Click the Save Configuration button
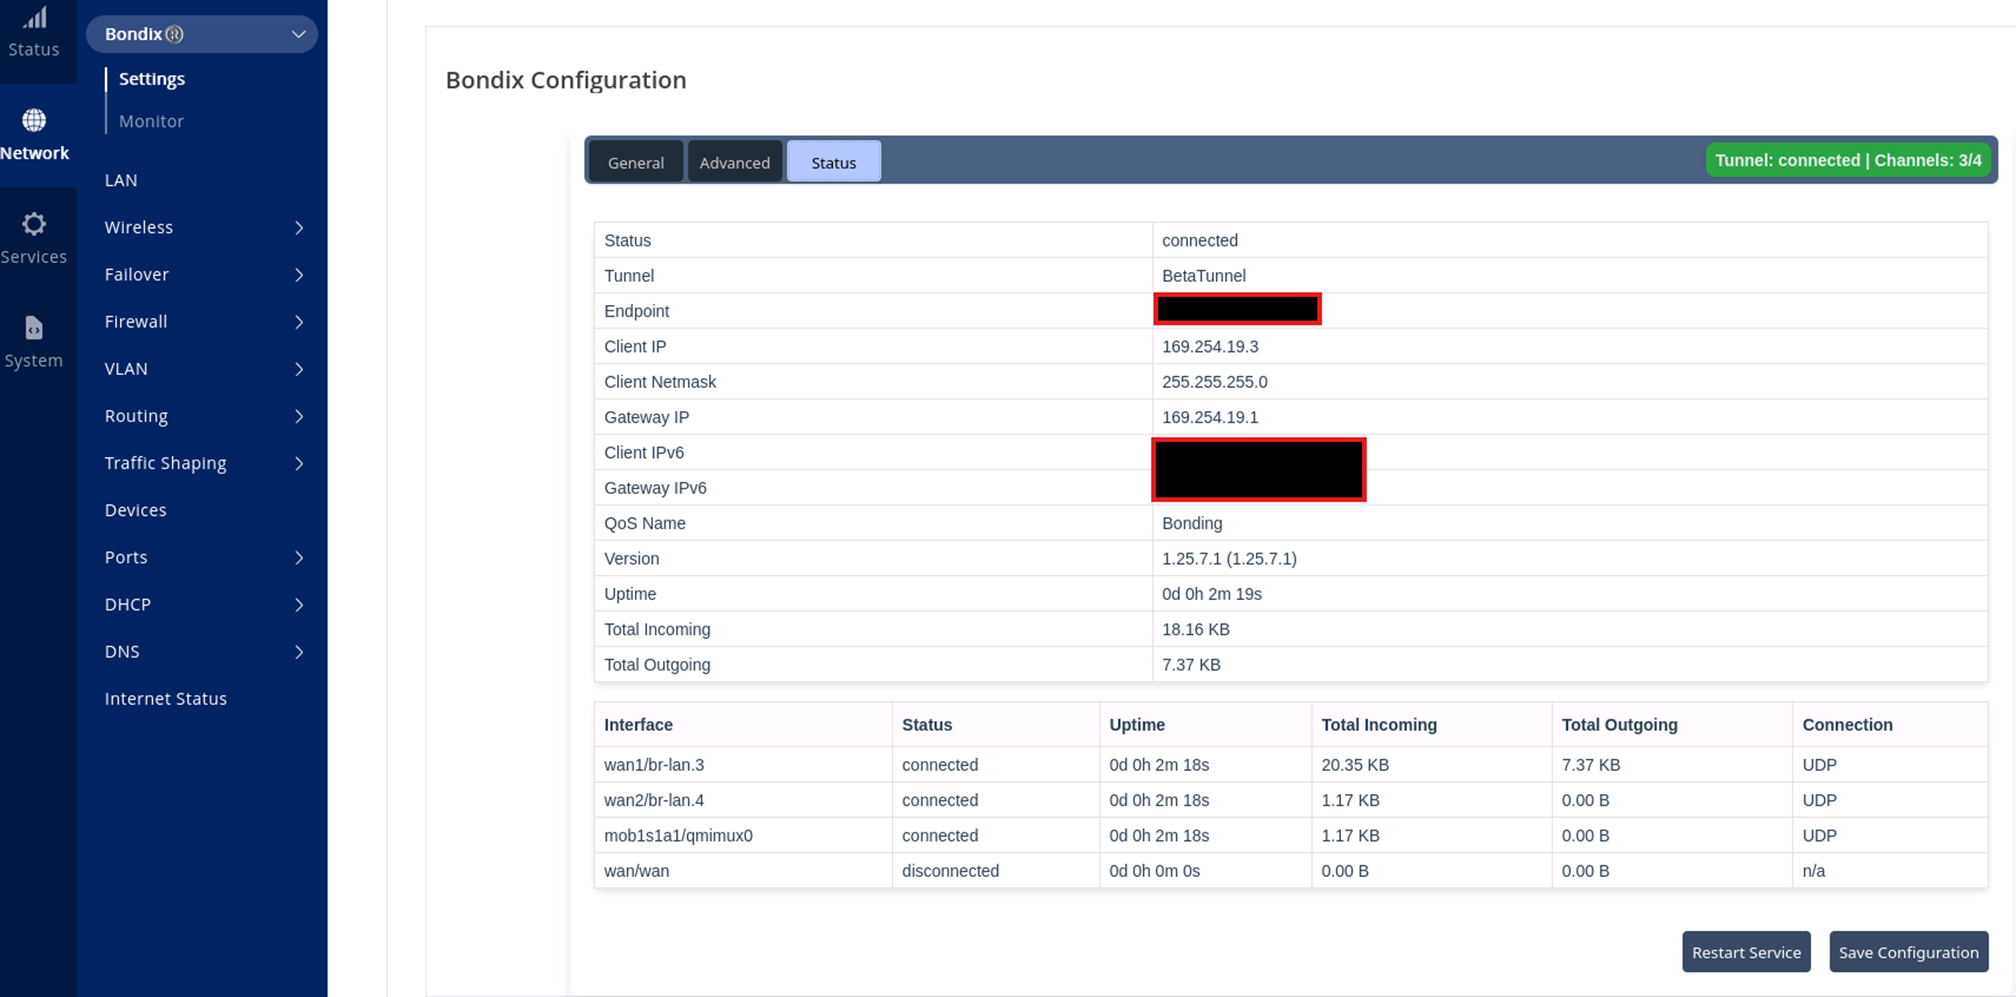 click(x=1909, y=952)
